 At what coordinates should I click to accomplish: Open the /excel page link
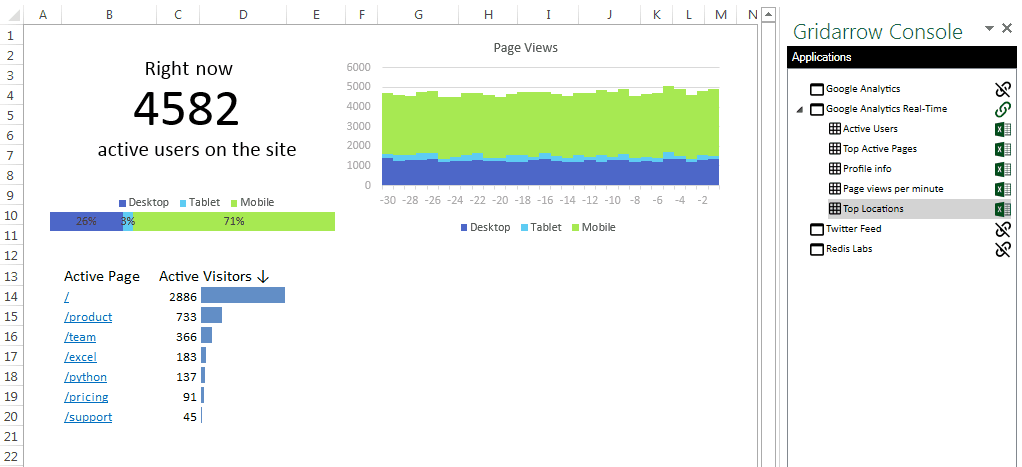[80, 357]
